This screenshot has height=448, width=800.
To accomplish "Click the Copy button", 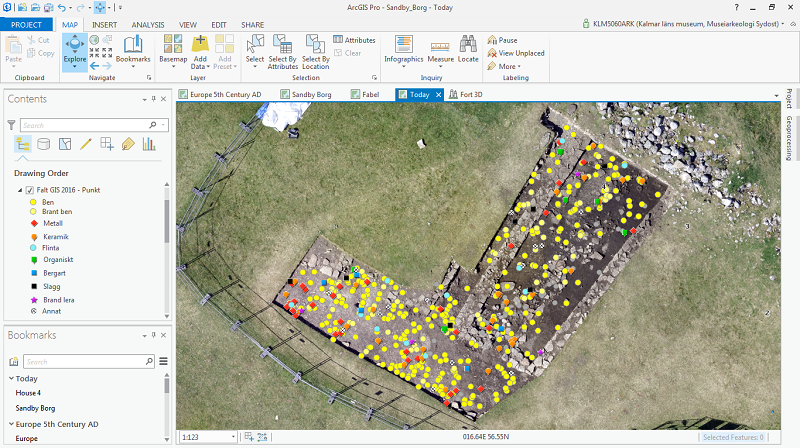I will click(40, 53).
